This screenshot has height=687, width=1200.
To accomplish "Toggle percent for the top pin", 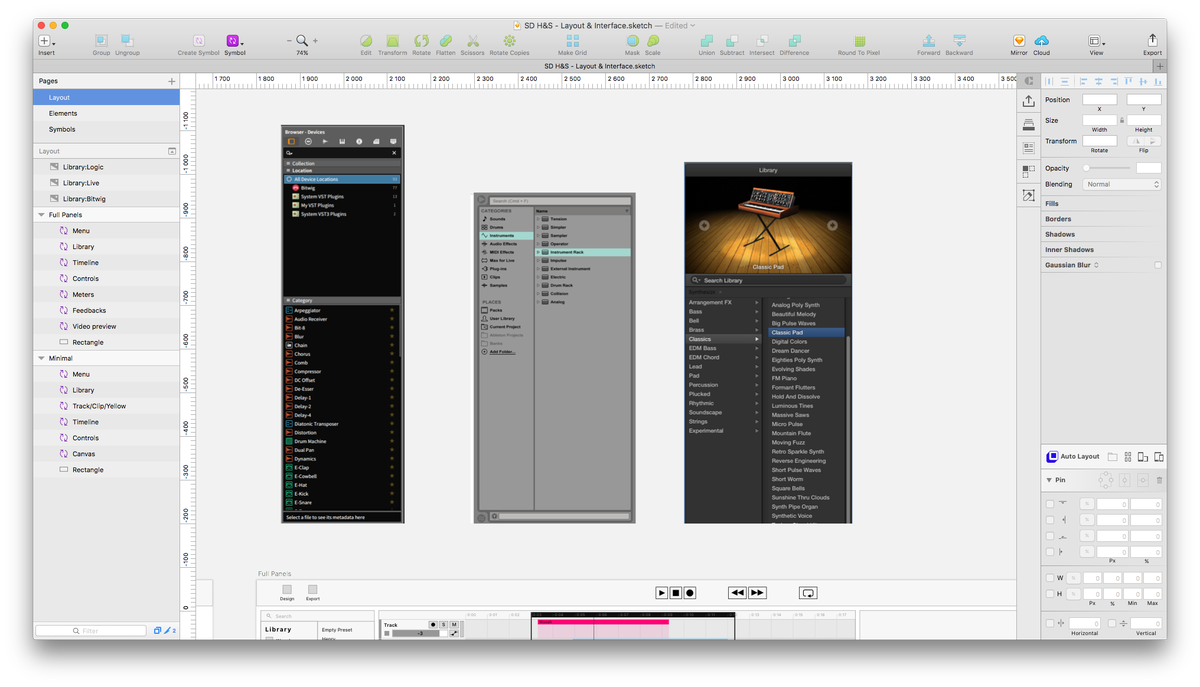I will [1087, 505].
